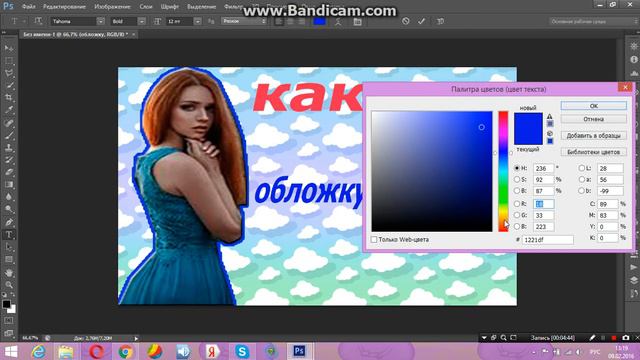Viewport: 640px width, 360px height.
Task: Select the History Brush tool
Action: click(x=9, y=160)
